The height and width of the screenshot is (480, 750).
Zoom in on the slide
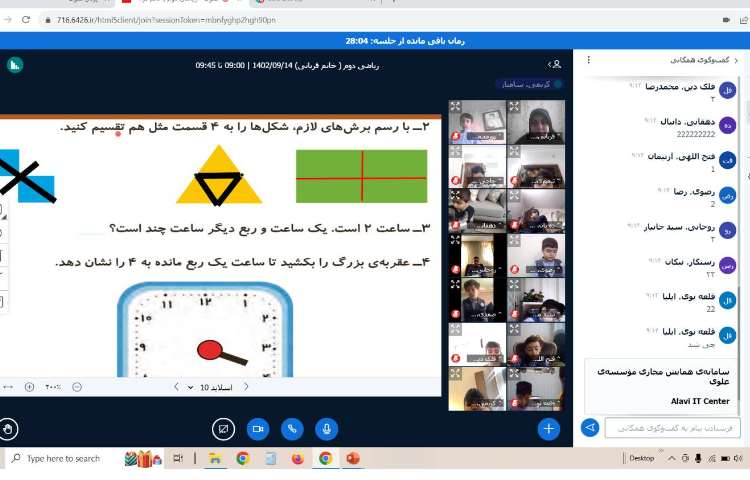[x=29, y=387]
